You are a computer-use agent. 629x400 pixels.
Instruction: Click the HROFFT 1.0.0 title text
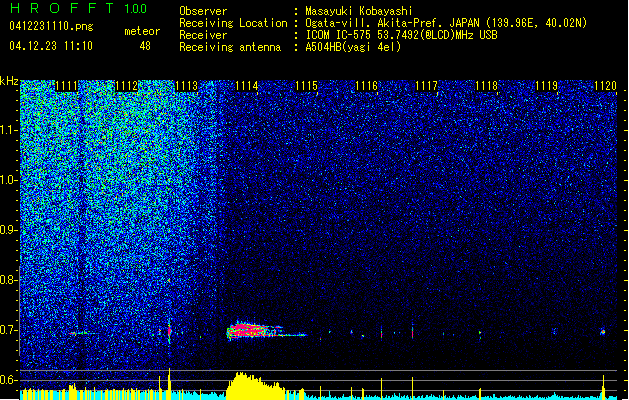point(78,8)
